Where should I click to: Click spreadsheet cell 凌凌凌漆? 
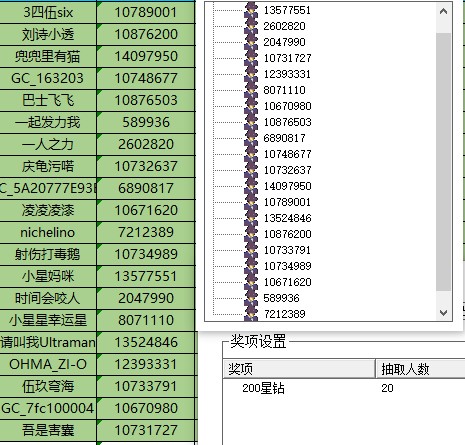click(48, 210)
